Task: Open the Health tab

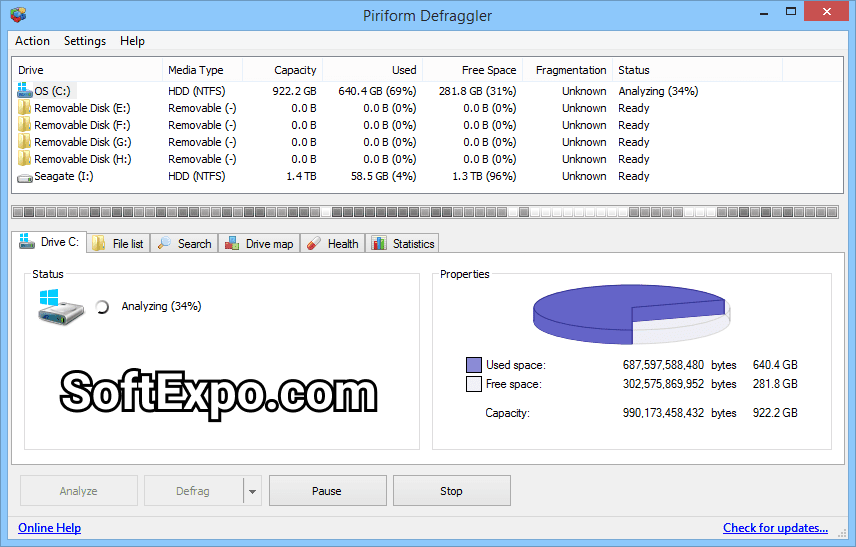Action: click(332, 243)
